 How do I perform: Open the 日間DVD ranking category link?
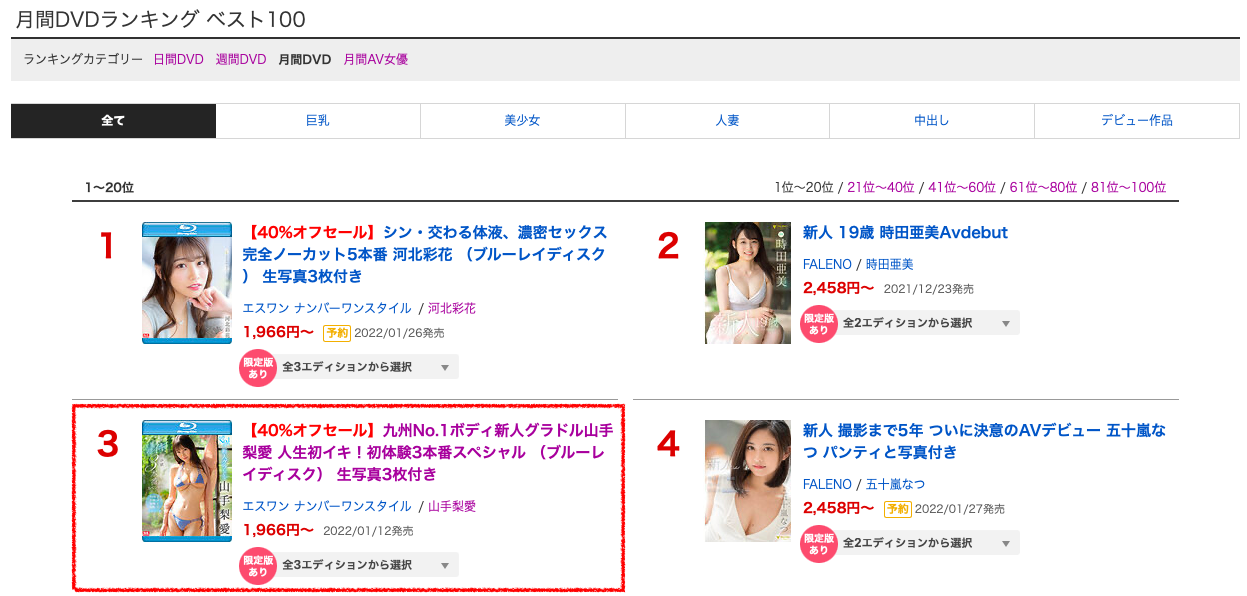(178, 60)
